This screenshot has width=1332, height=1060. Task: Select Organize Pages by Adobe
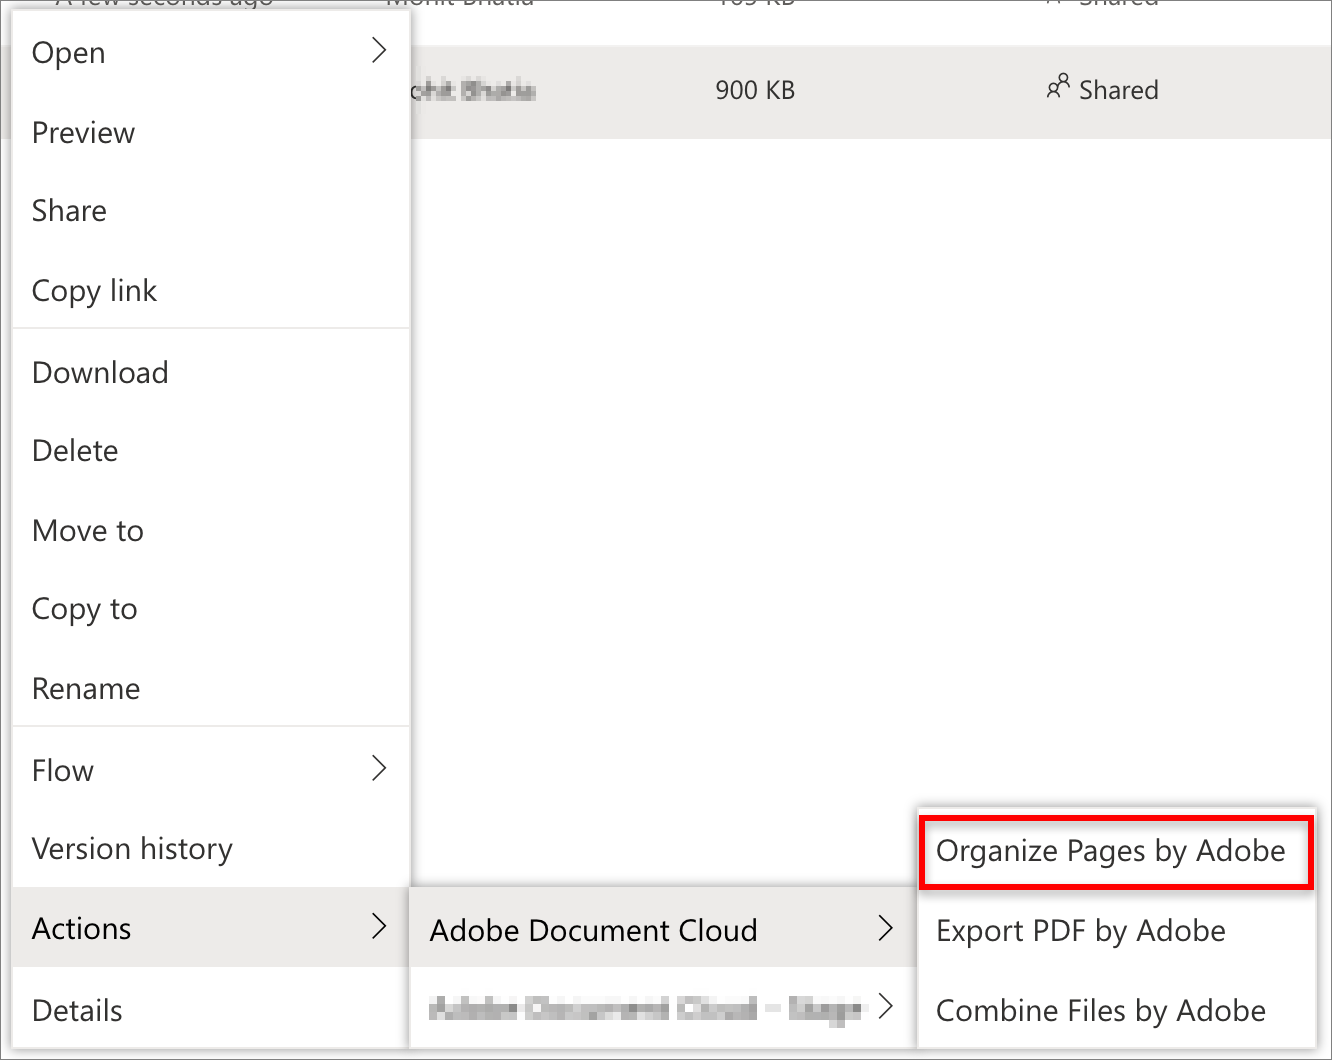[1110, 851]
